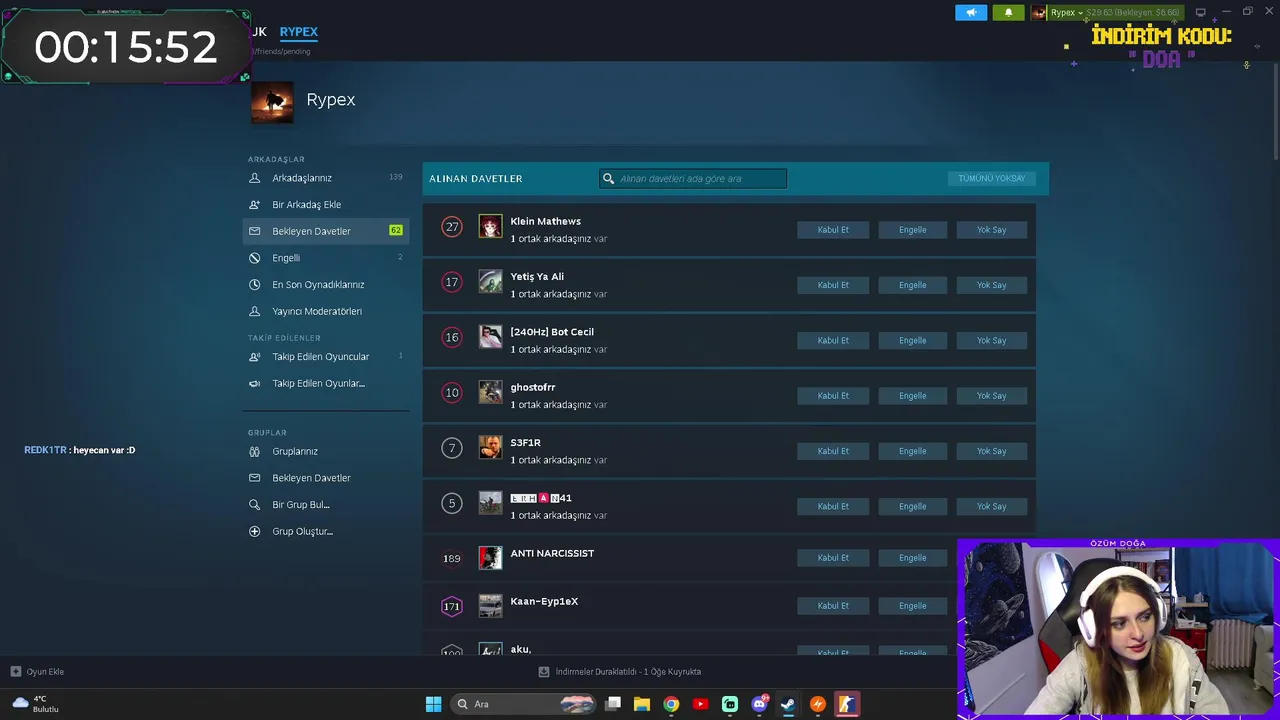Open Google Chrome from taskbar

(x=671, y=704)
